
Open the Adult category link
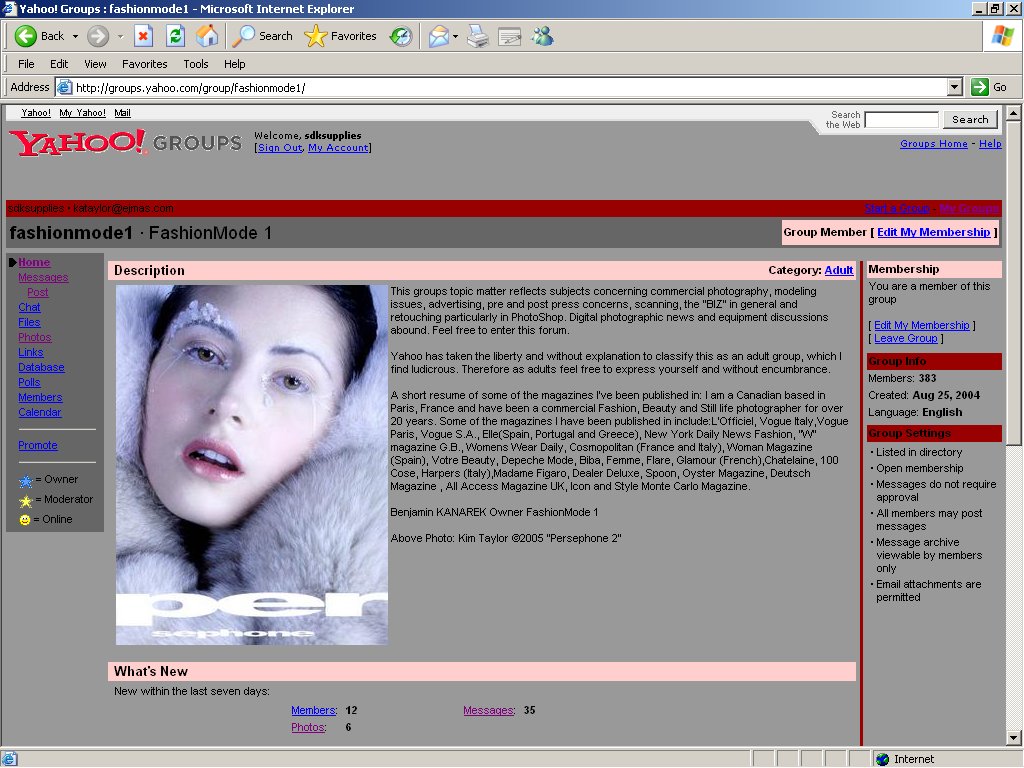pyautogui.click(x=839, y=270)
